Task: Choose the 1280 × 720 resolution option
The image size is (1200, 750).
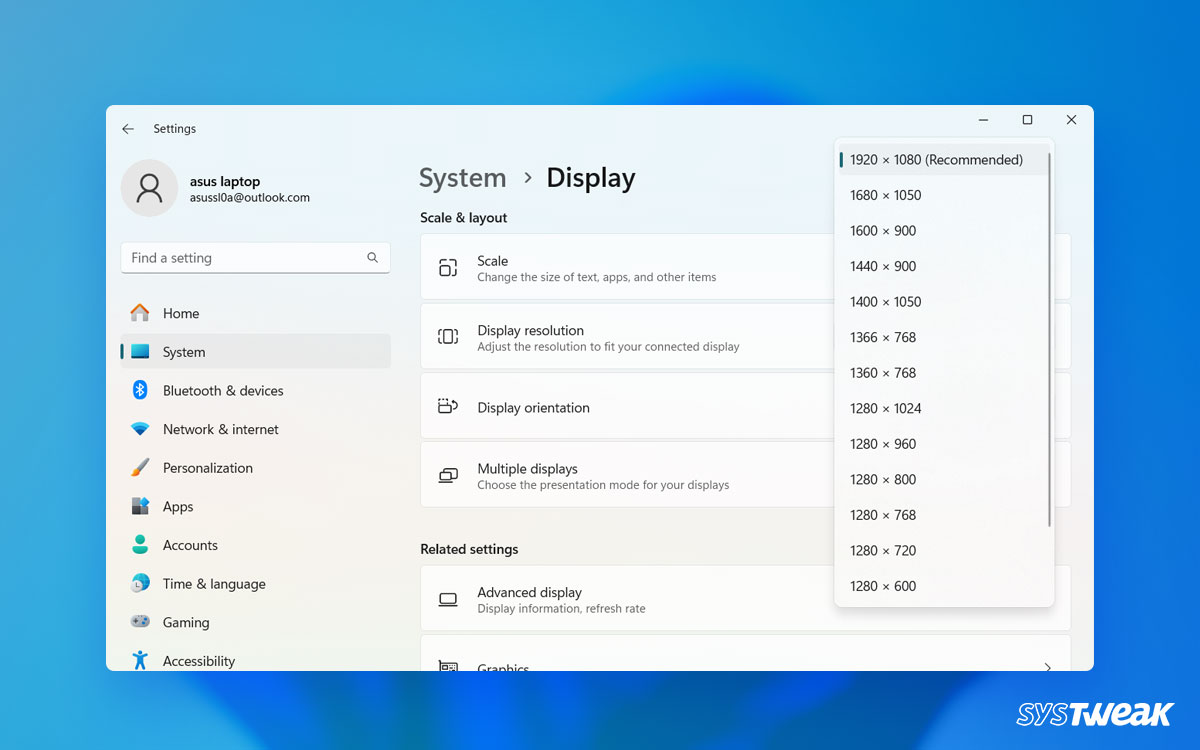Action: coord(882,550)
